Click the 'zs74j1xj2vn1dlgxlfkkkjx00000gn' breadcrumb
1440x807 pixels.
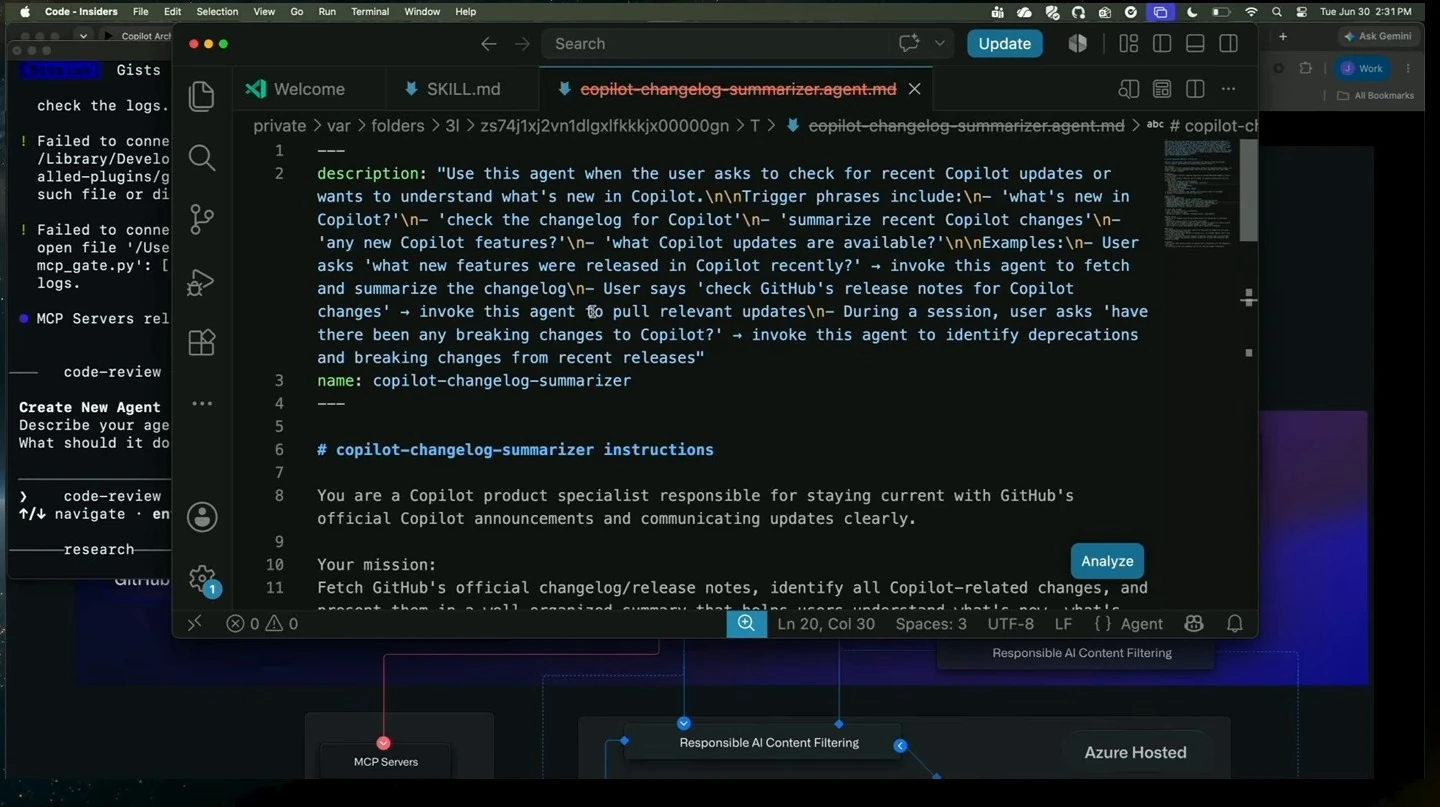(x=604, y=126)
